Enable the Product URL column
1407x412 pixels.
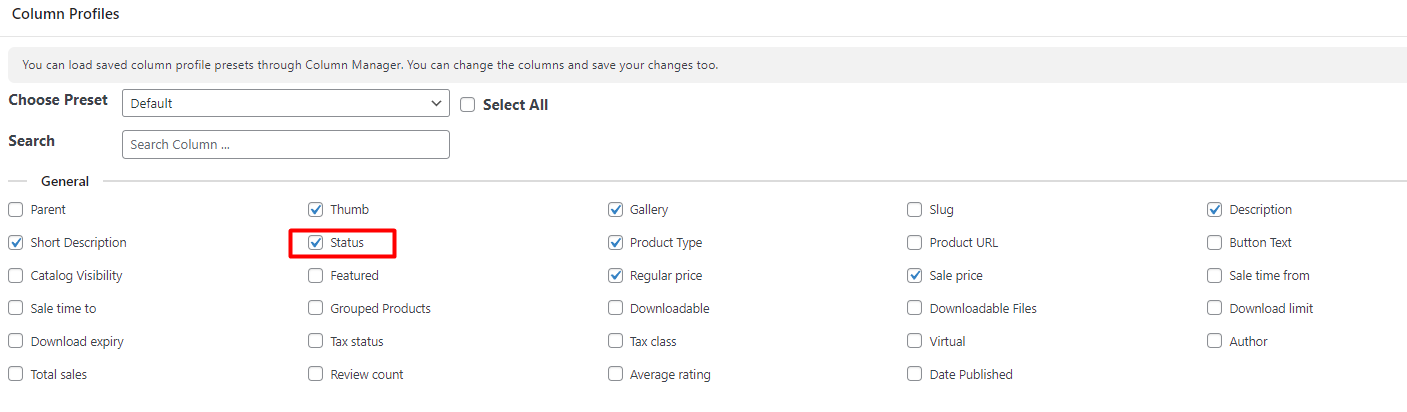(x=914, y=243)
